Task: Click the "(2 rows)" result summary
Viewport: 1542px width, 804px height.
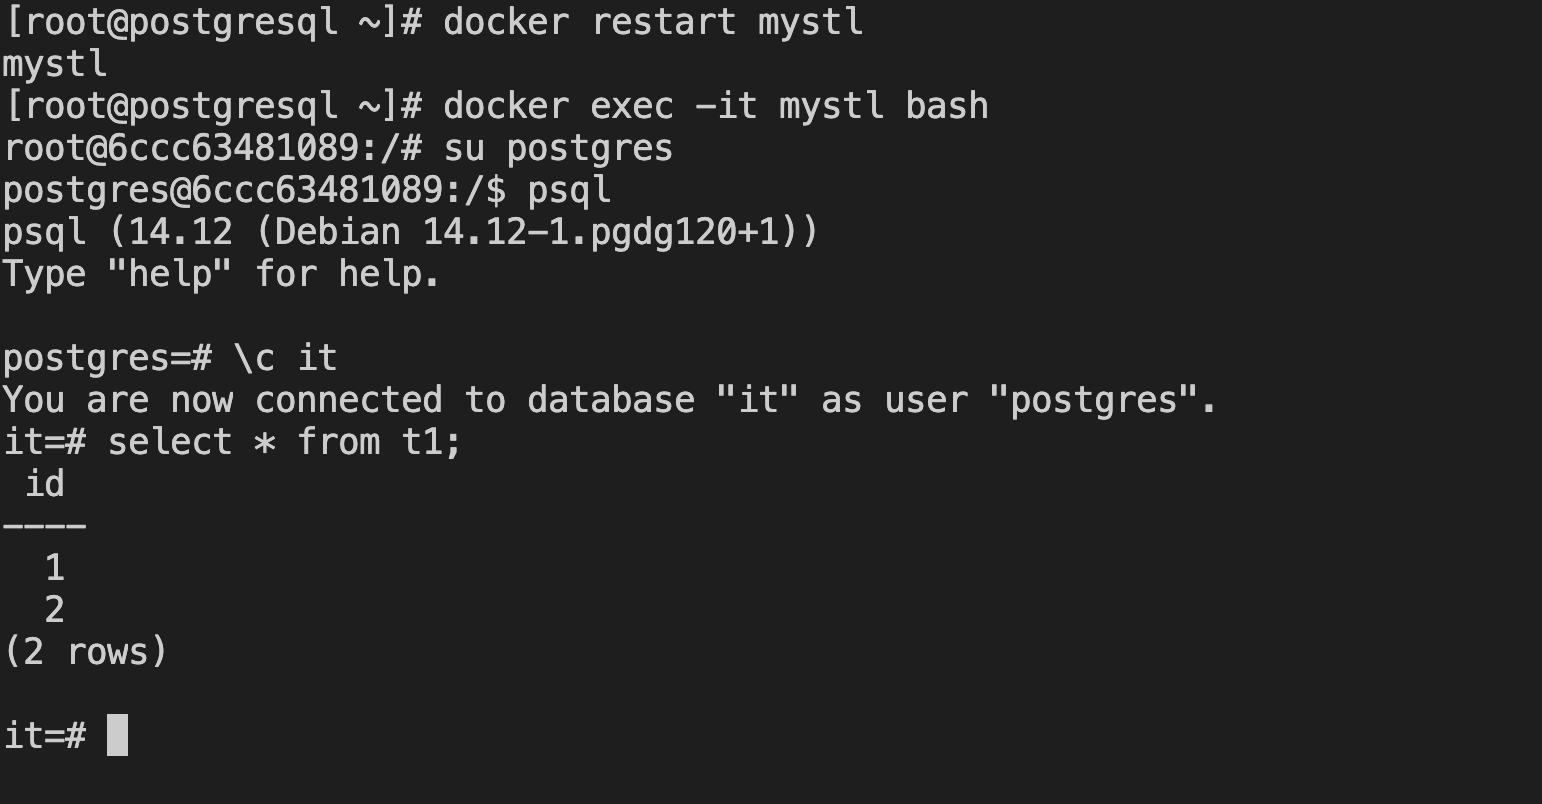Action: click(x=86, y=652)
